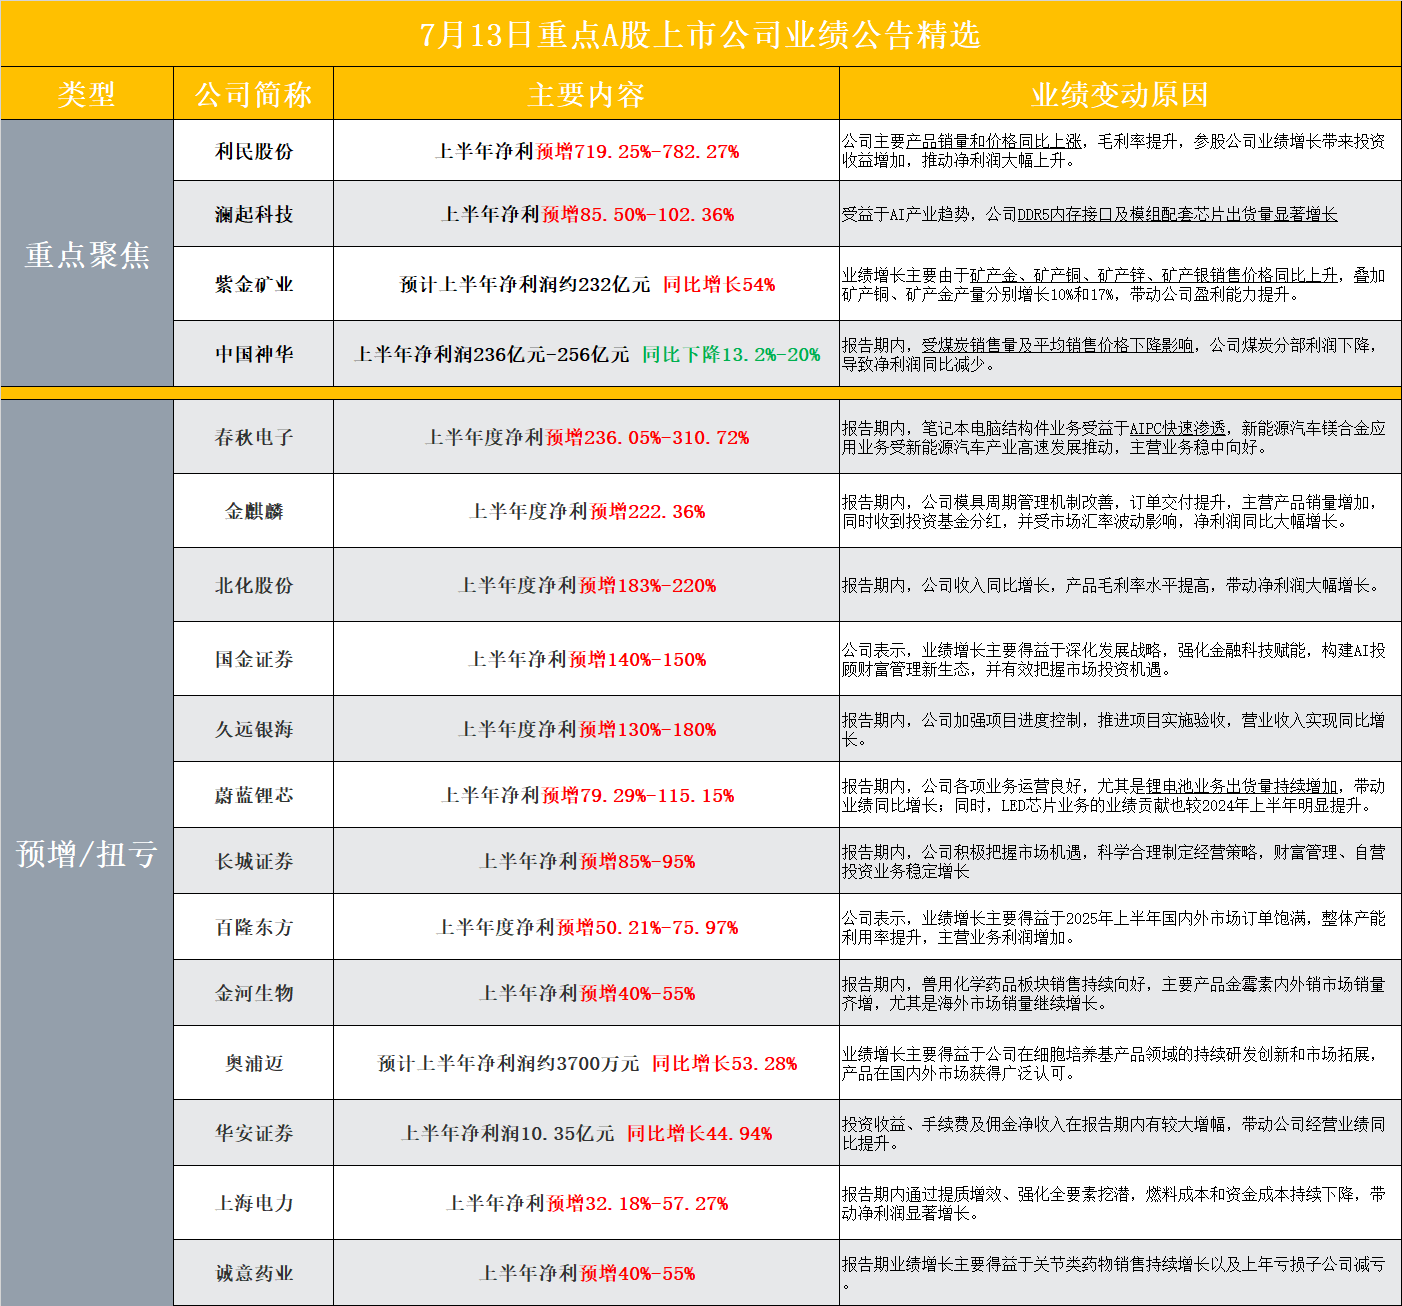Click 预增79.29%-115.15% content cell

pos(586,795)
